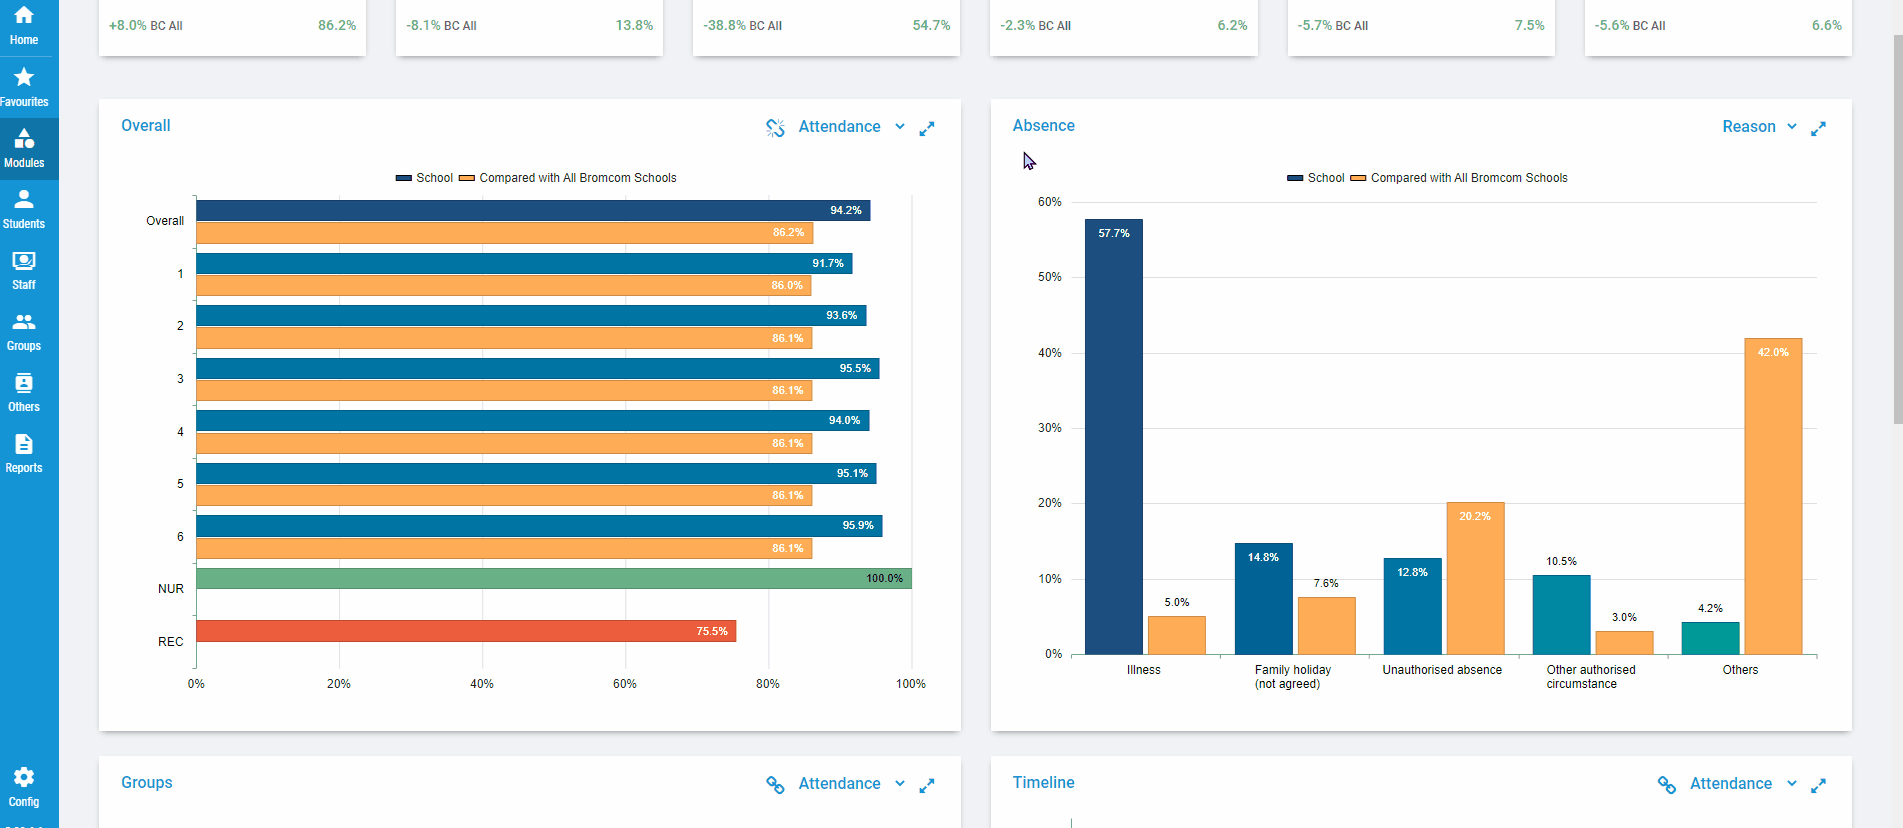Toggle School series in Overall chart legend
This screenshot has width=1903, height=828.
[x=425, y=178]
